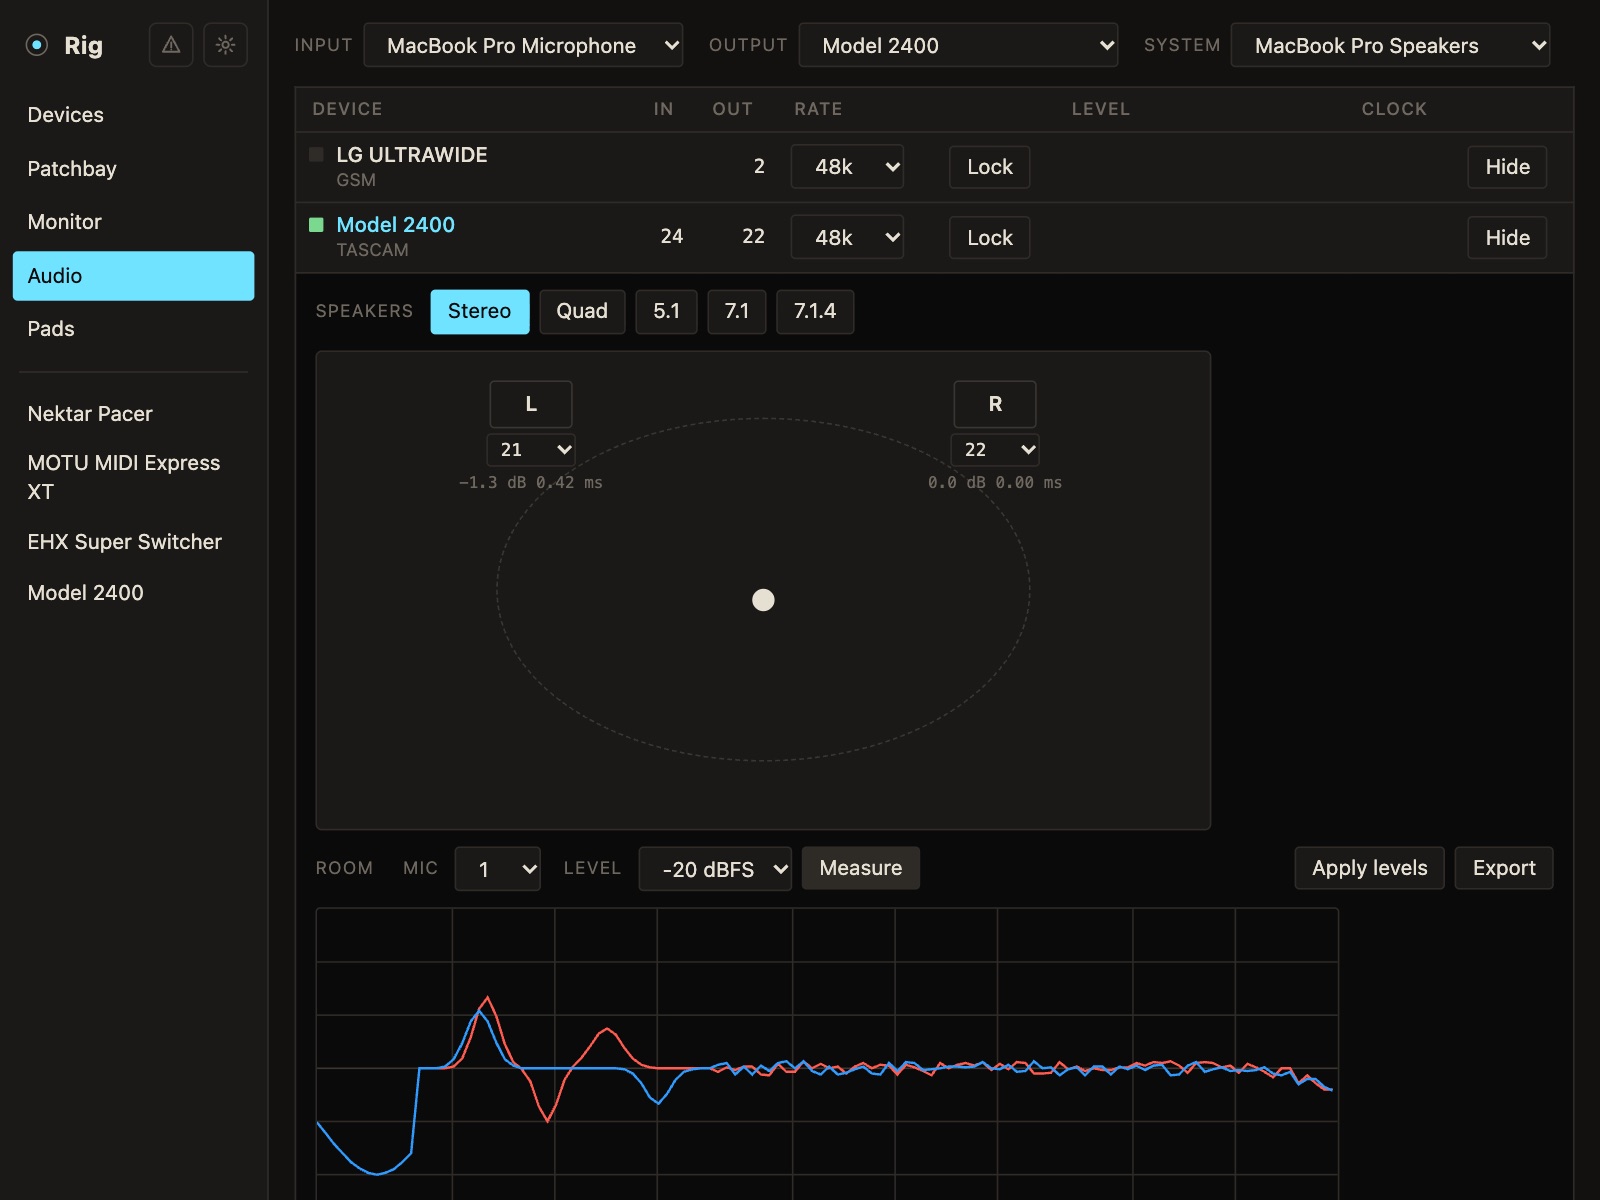
Task: Export the room measurement
Action: pos(1504,868)
